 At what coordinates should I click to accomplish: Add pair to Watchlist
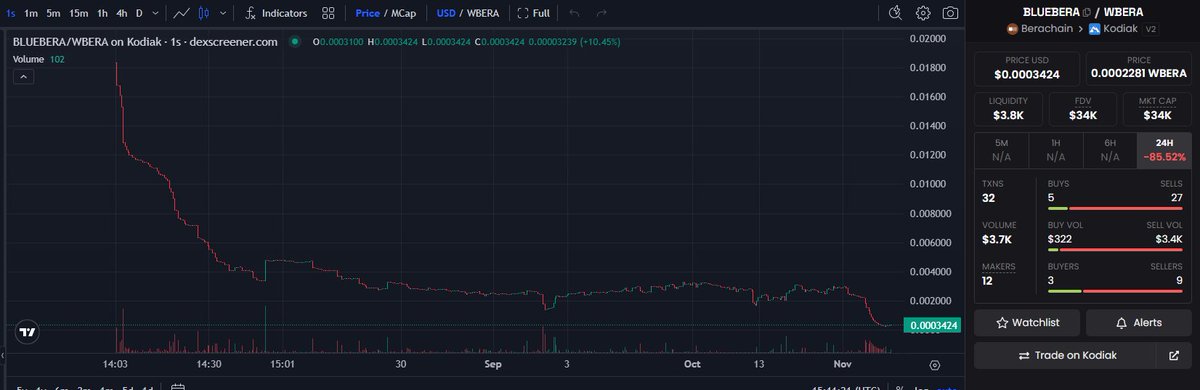(x=1027, y=323)
